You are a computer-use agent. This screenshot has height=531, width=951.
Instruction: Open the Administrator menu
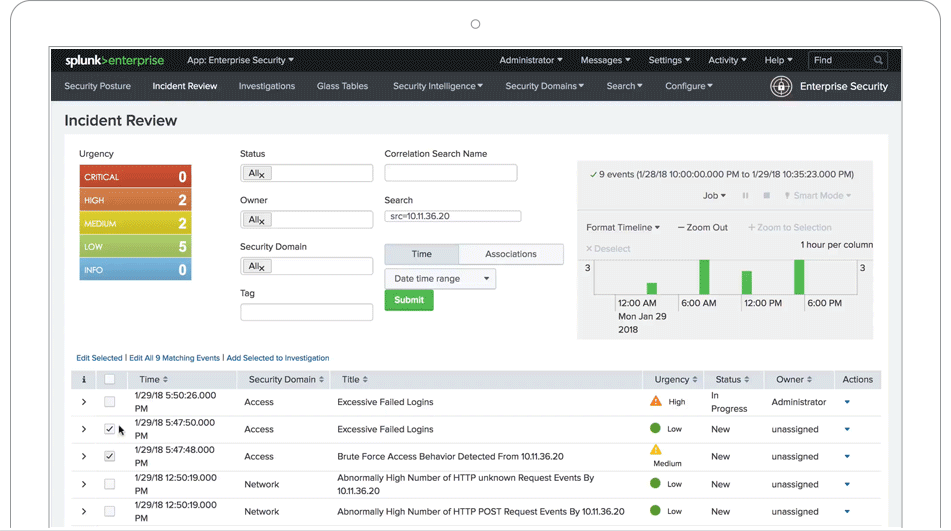coord(531,60)
